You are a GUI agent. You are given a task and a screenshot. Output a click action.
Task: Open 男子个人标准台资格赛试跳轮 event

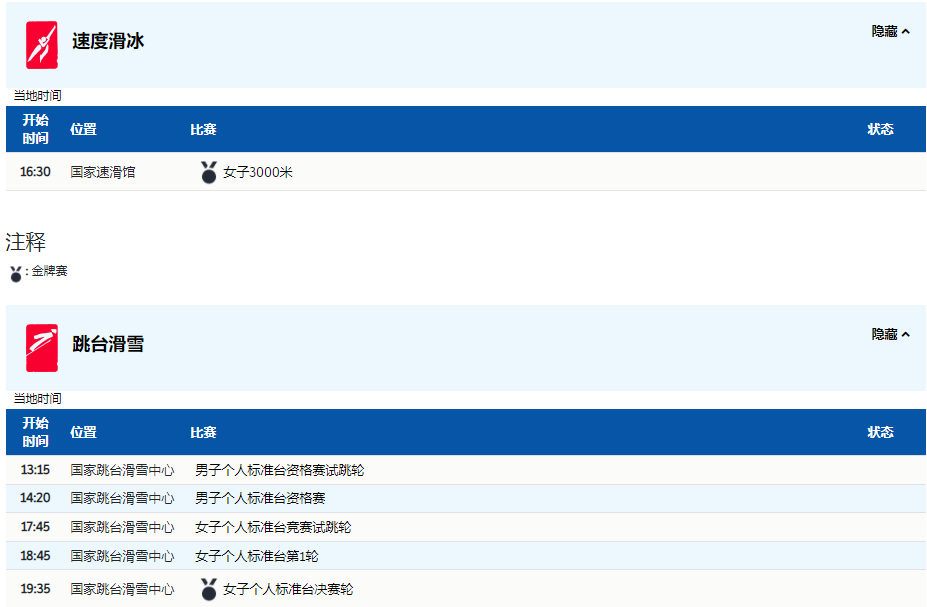[x=279, y=470]
